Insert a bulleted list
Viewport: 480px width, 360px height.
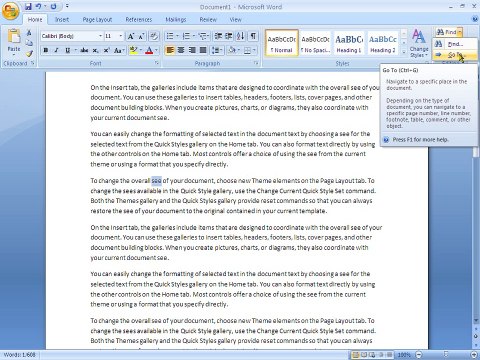tap(170, 36)
